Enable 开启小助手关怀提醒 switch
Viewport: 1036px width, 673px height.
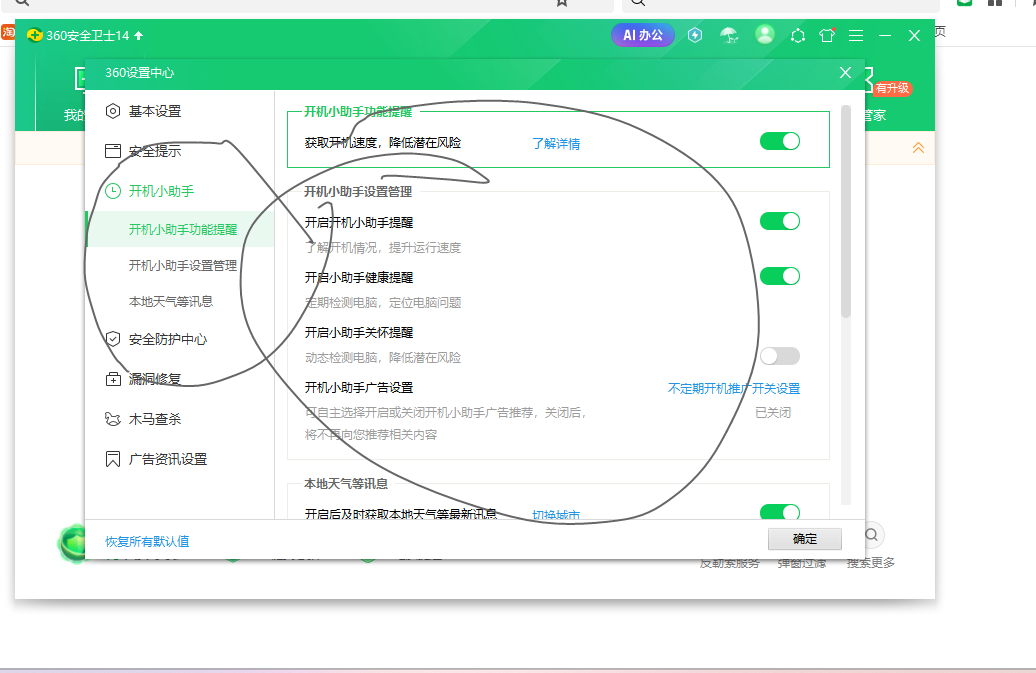(780, 357)
